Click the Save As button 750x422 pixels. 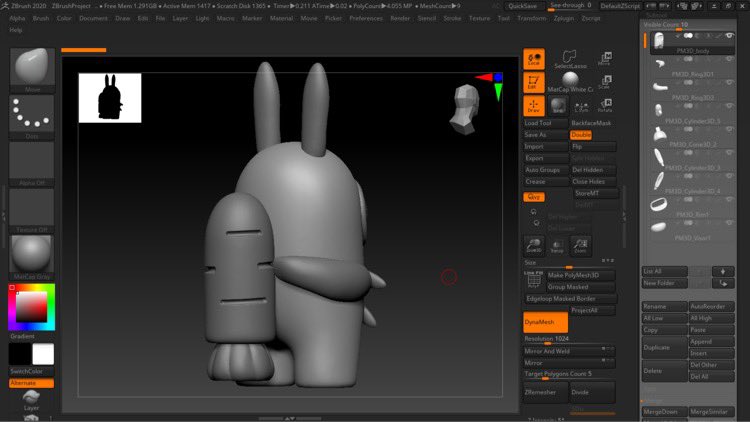tap(545, 135)
